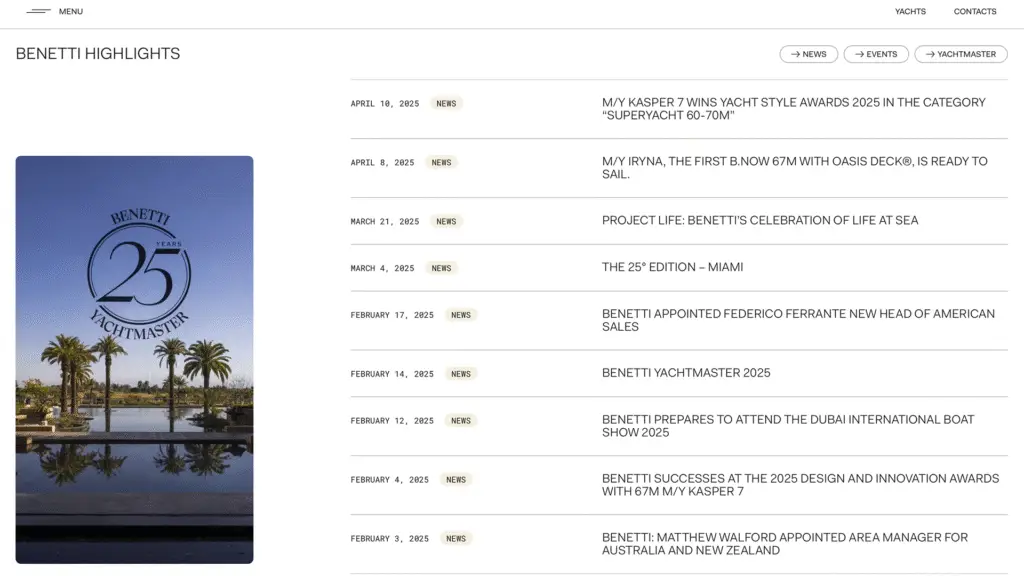Click NEWS tag on March 21, 2025 row

[446, 221]
